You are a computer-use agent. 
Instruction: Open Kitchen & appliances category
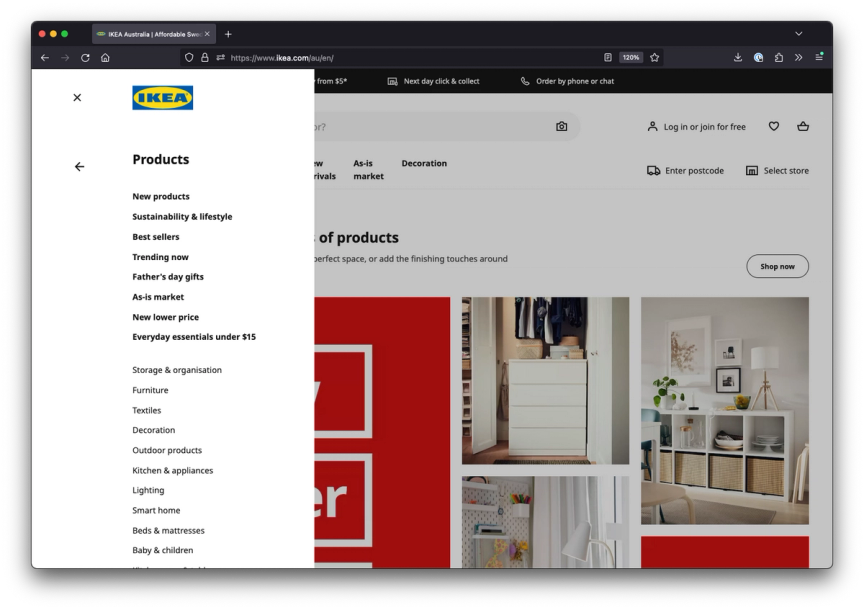click(x=172, y=471)
